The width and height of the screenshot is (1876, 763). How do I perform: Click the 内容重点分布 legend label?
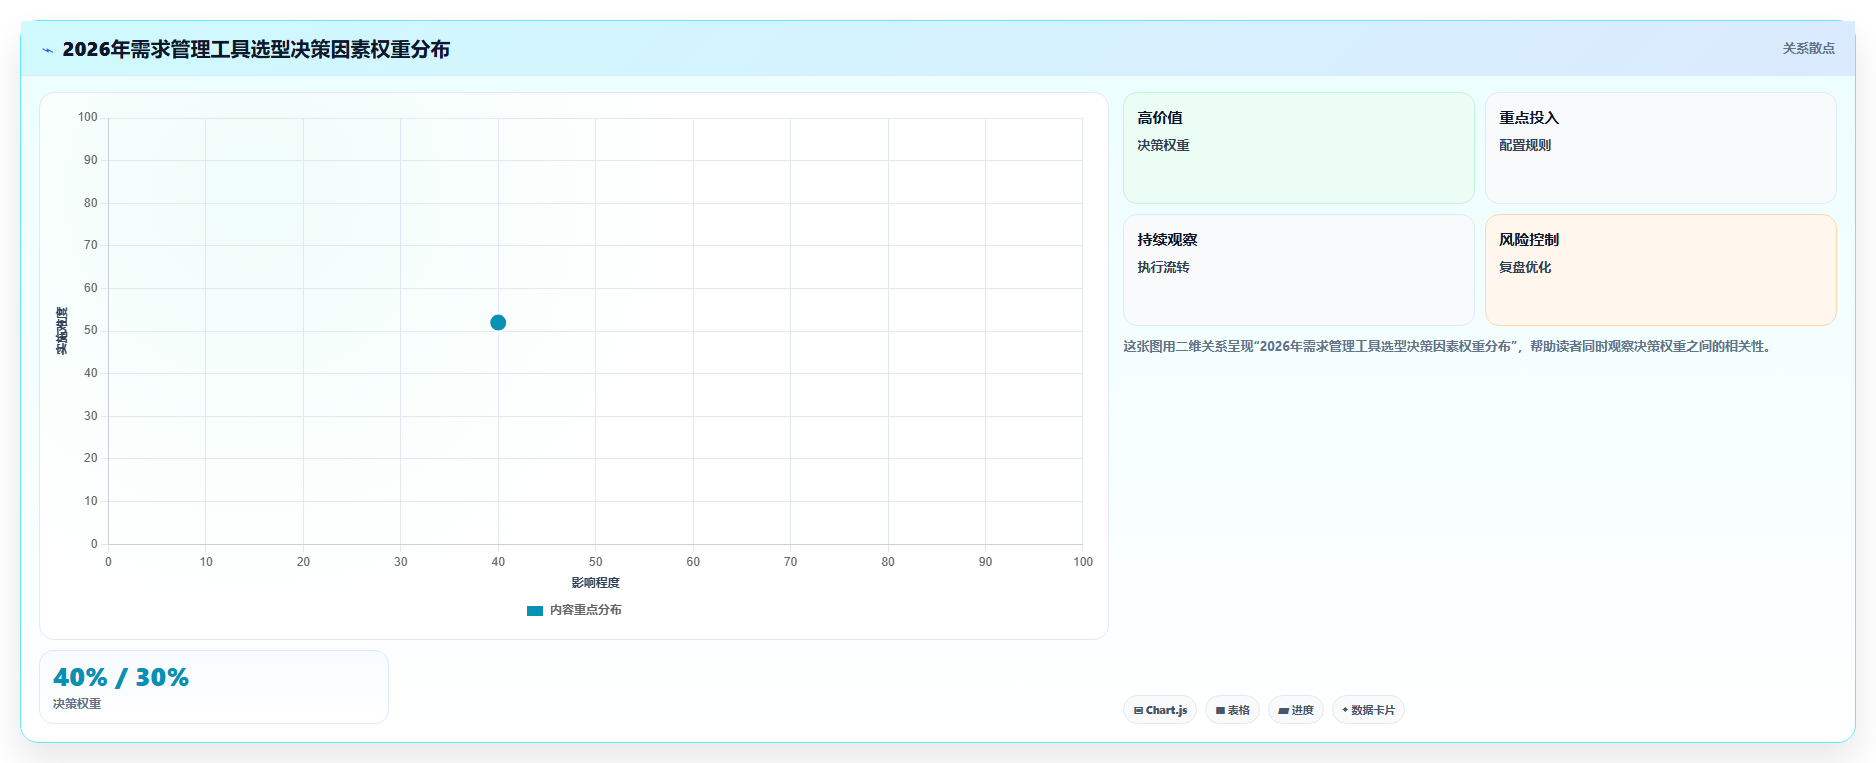[x=586, y=610]
